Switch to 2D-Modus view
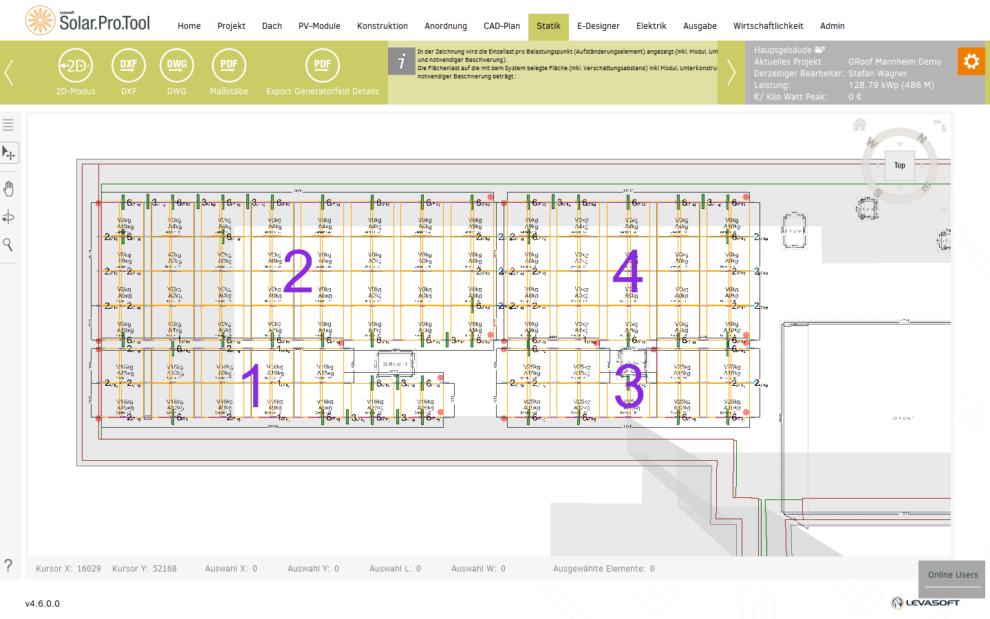Screen dimensions: 990x619 pyautogui.click(x=76, y=67)
